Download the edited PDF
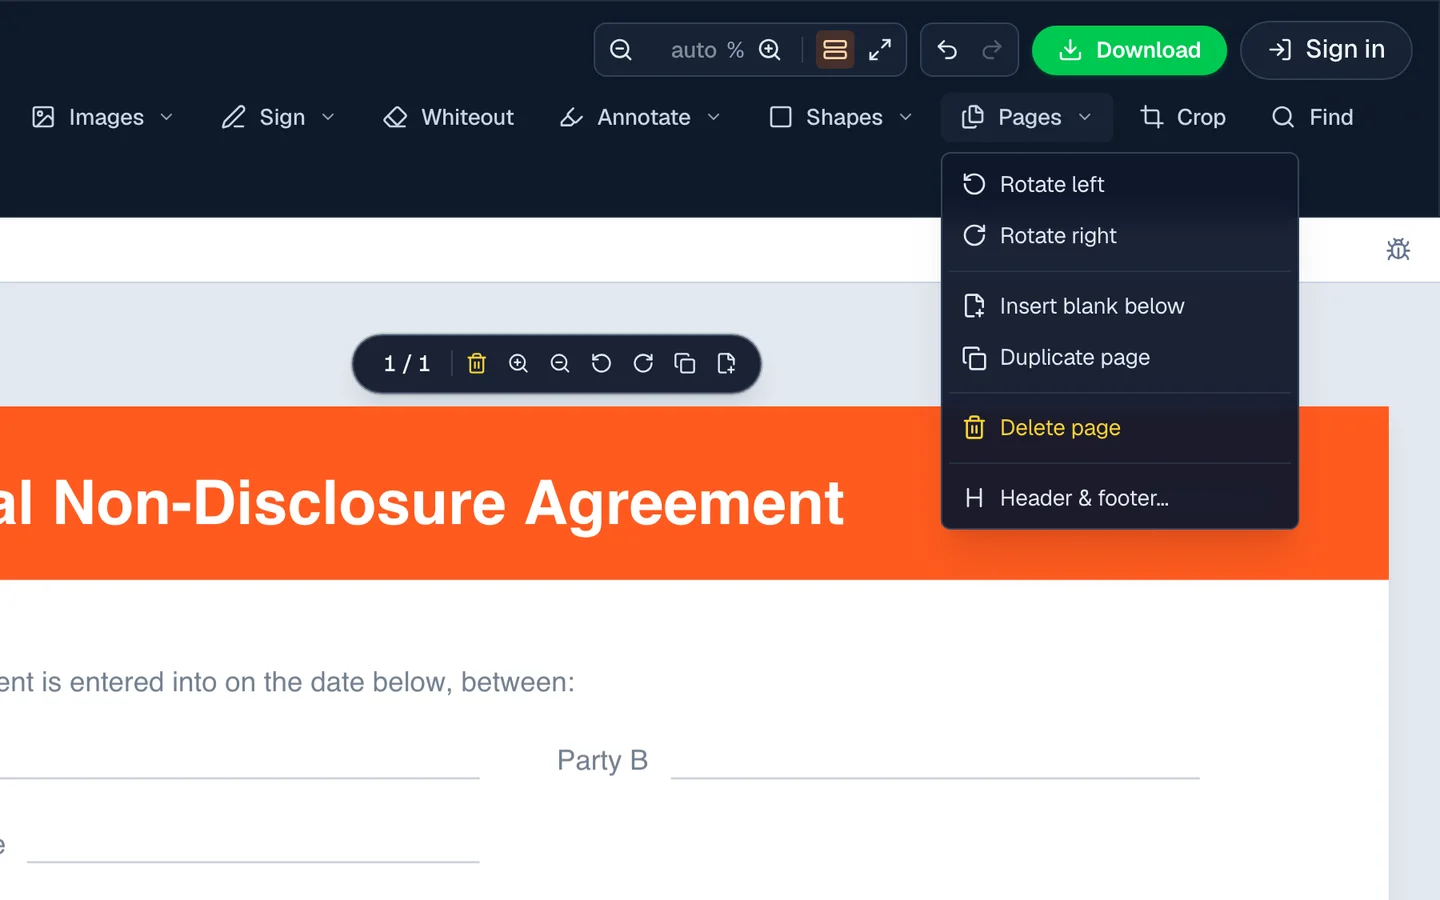This screenshot has height=900, width=1440. 1129,50
